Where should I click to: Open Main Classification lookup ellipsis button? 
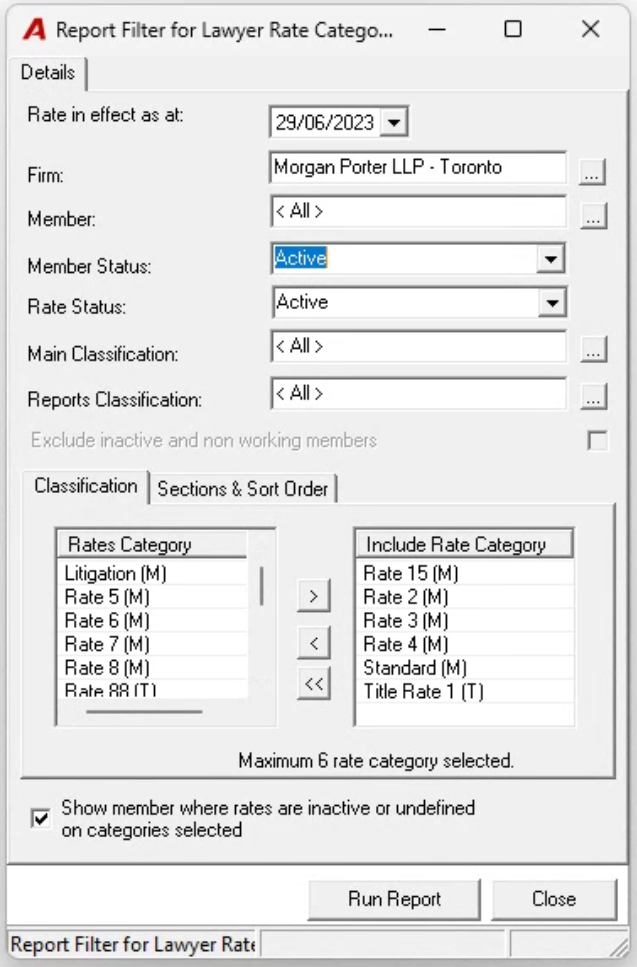tap(593, 350)
